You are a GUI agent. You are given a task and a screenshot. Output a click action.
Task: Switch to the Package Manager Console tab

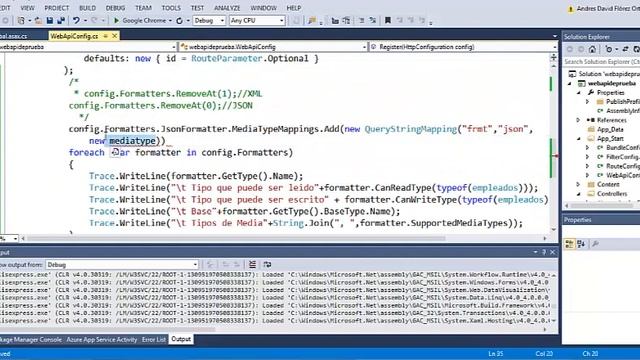pyautogui.click(x=31, y=340)
